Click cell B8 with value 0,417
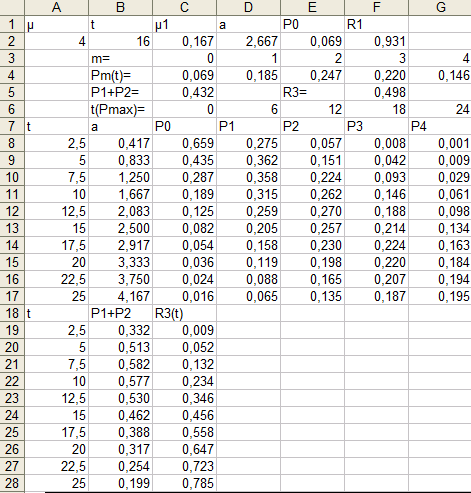Screen dimensions: 471x493 click(x=120, y=143)
